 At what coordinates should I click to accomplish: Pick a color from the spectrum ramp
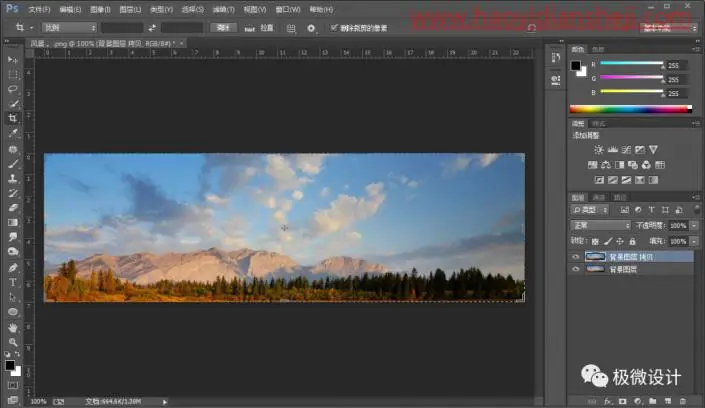(x=630, y=109)
